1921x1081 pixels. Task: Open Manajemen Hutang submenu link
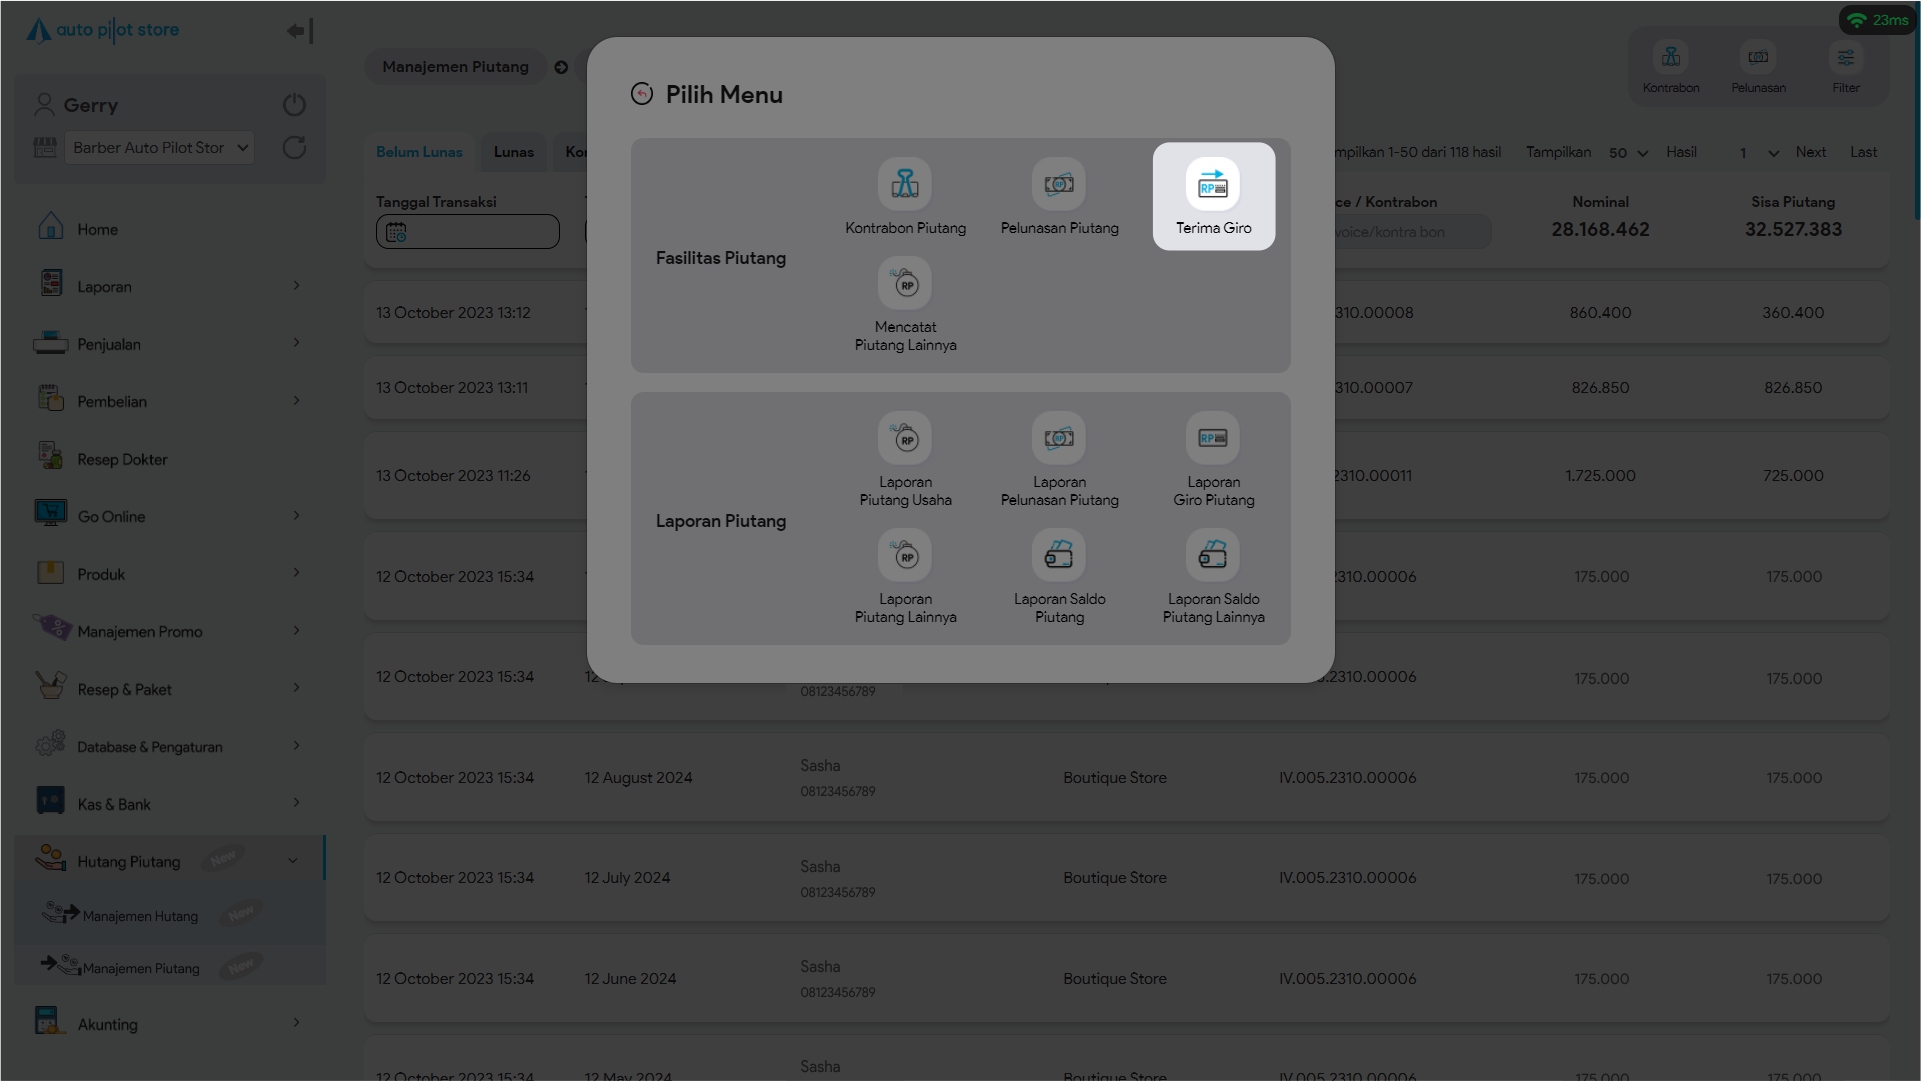click(140, 916)
